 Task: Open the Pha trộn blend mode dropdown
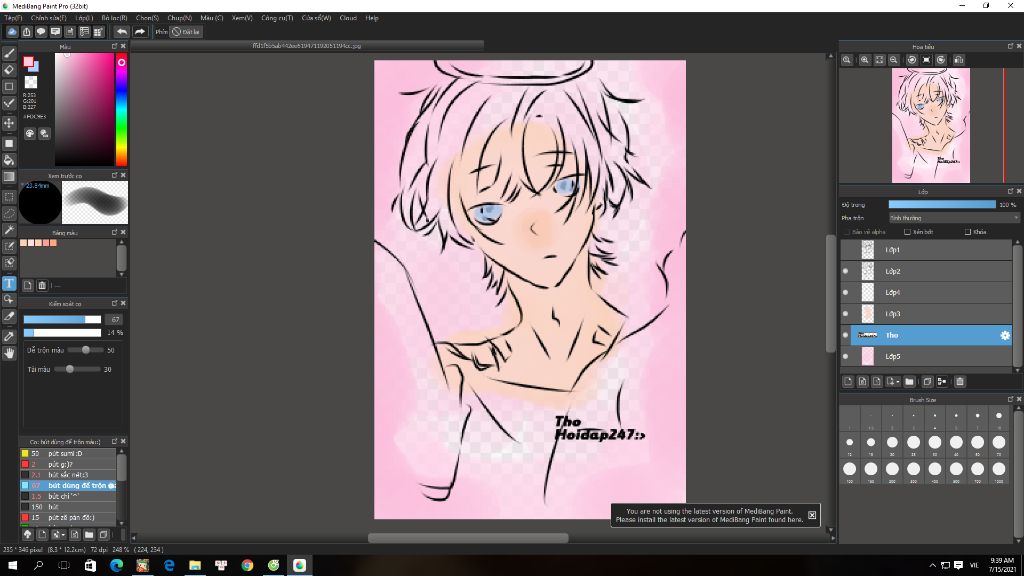[953, 218]
